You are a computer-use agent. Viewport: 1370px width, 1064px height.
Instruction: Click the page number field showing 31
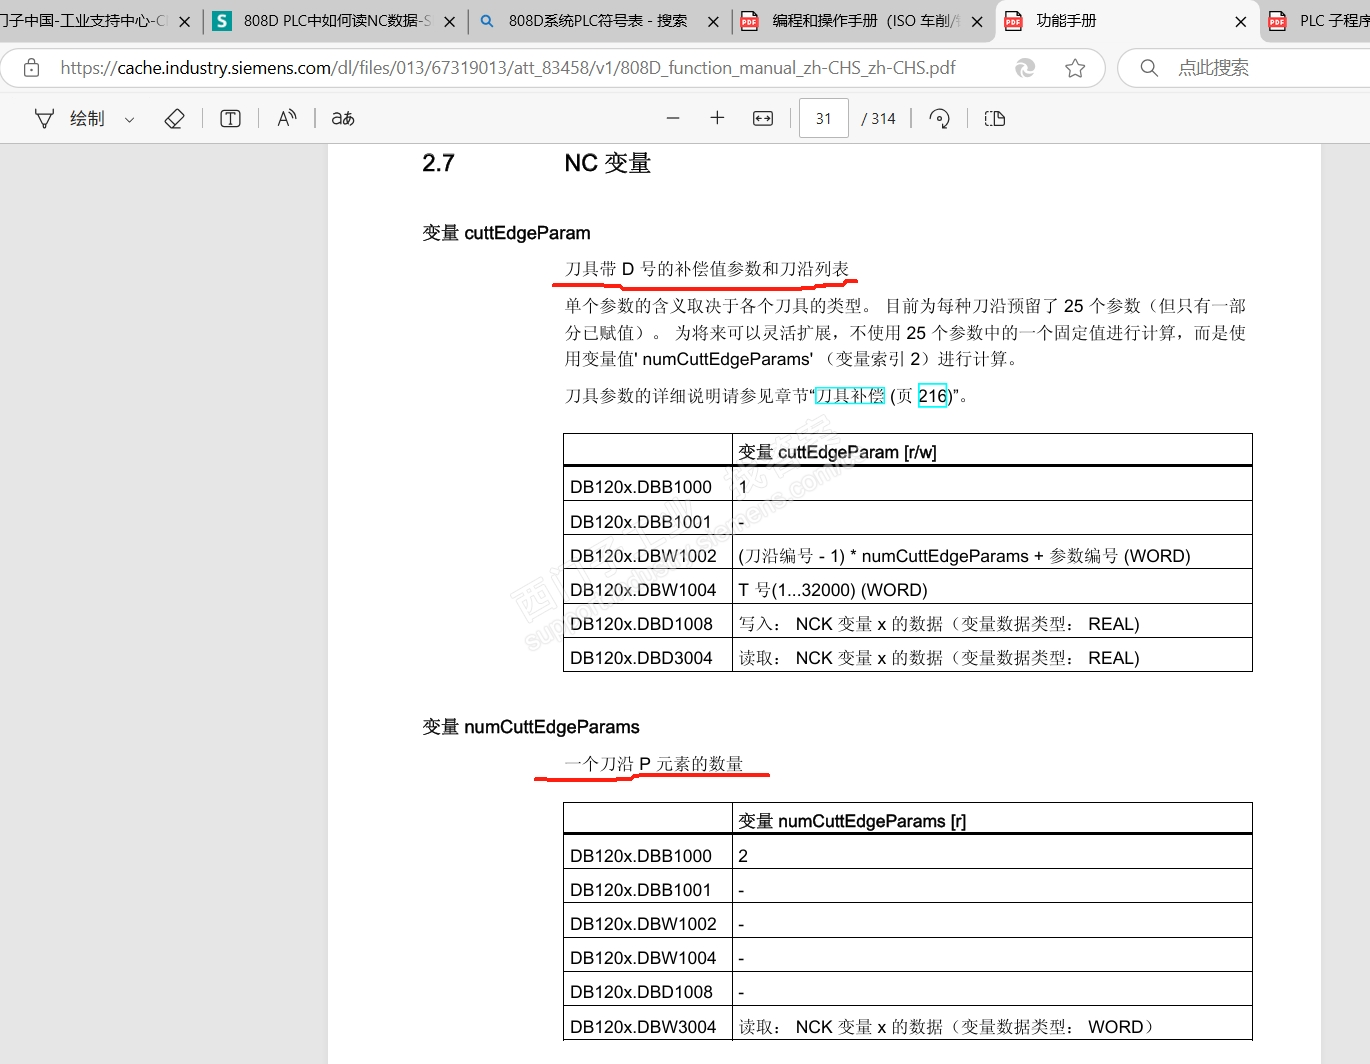pyautogui.click(x=824, y=118)
